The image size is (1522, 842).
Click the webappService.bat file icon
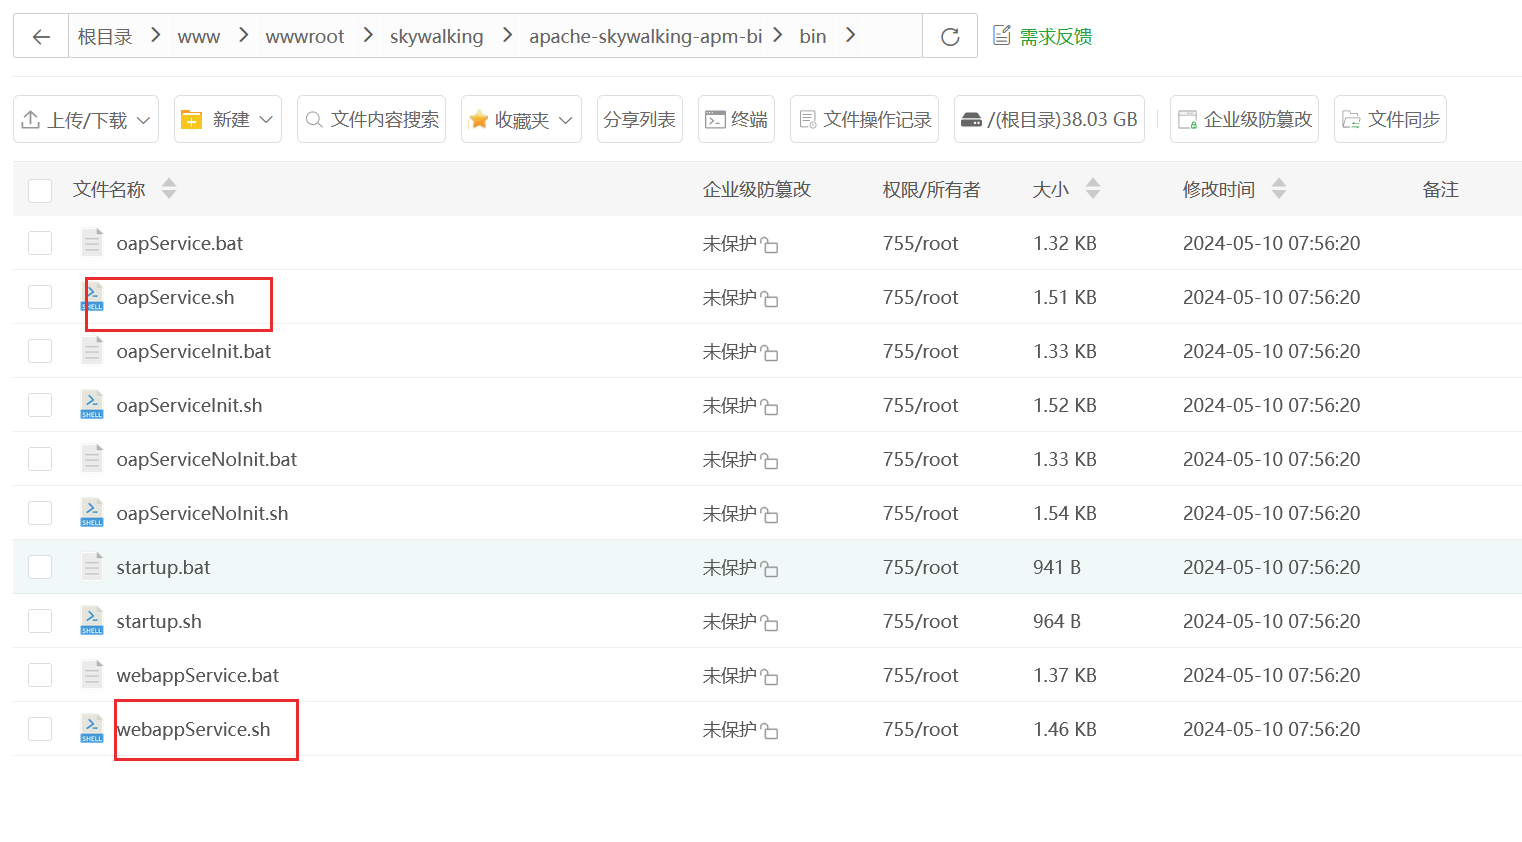click(92, 675)
